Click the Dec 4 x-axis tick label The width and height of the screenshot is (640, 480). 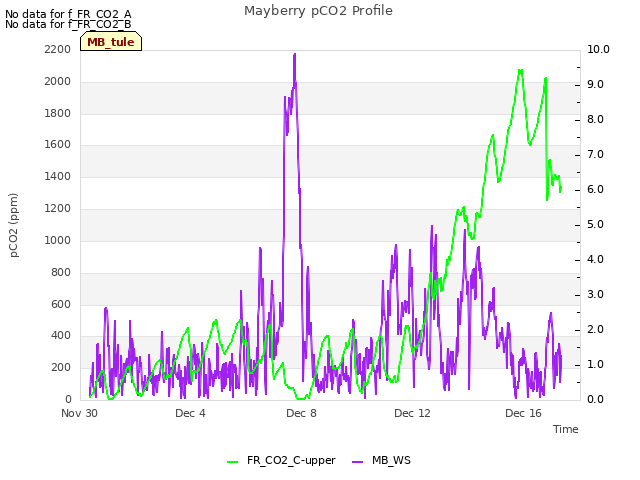coord(190,413)
